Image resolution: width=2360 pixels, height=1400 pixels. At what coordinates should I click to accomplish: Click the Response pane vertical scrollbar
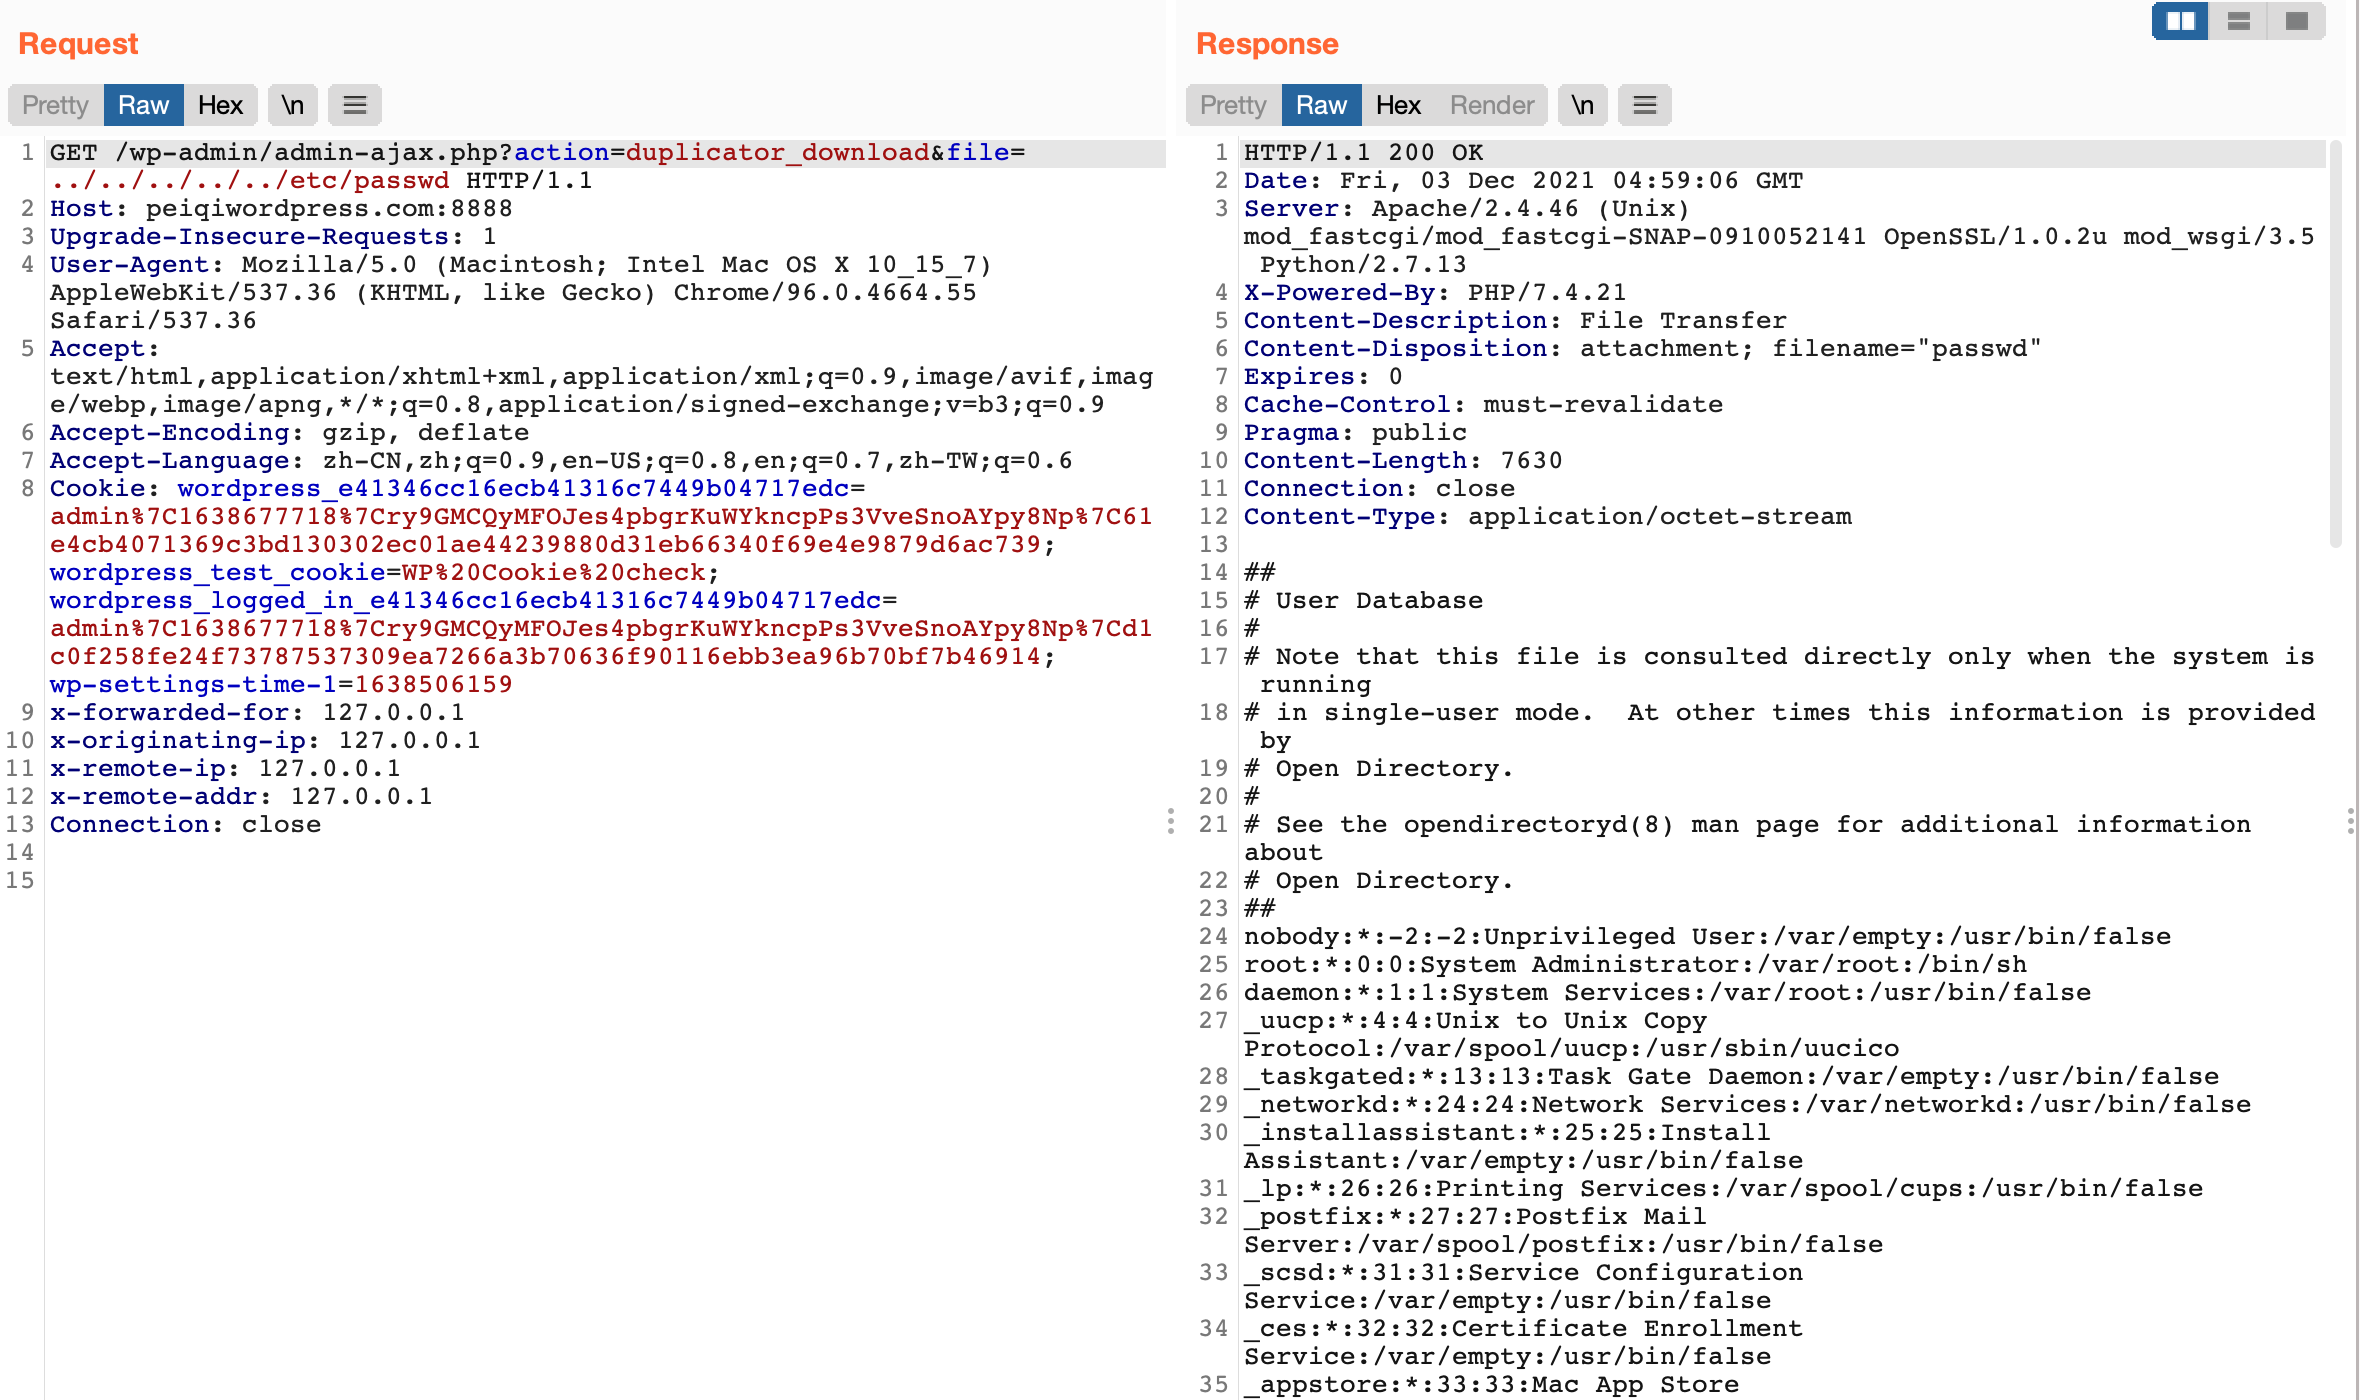coord(2335,345)
